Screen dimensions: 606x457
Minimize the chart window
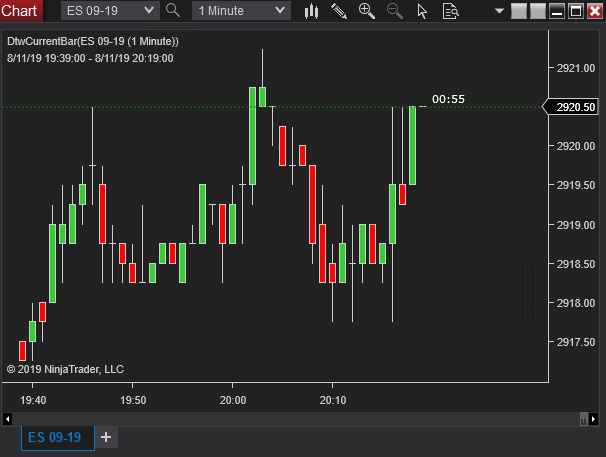click(x=557, y=11)
